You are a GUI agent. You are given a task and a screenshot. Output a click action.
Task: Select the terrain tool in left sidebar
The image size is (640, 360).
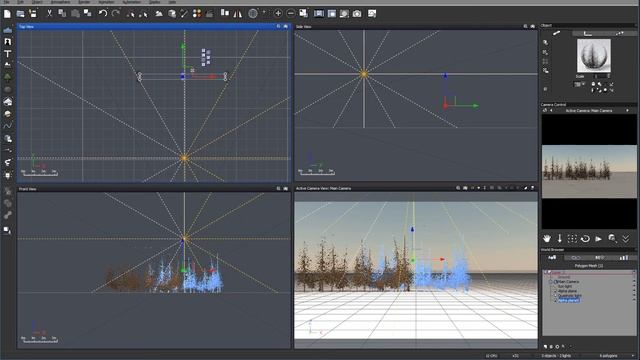(x=7, y=65)
